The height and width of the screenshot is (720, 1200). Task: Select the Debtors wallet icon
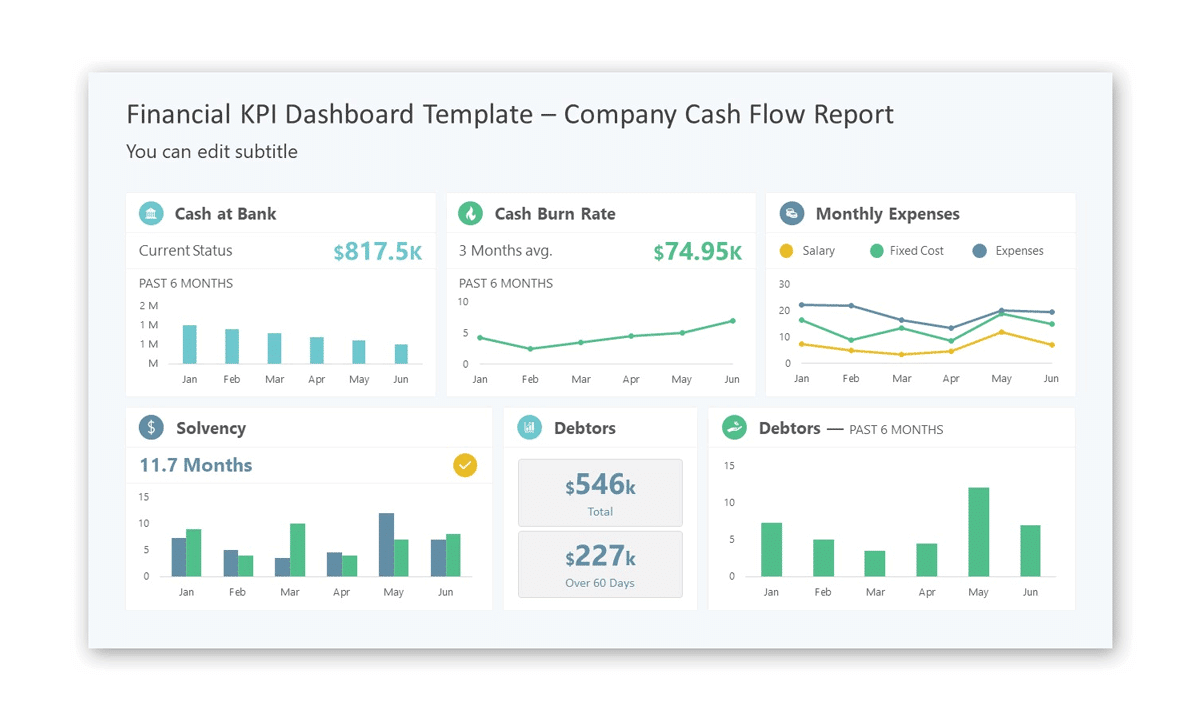tap(529, 428)
